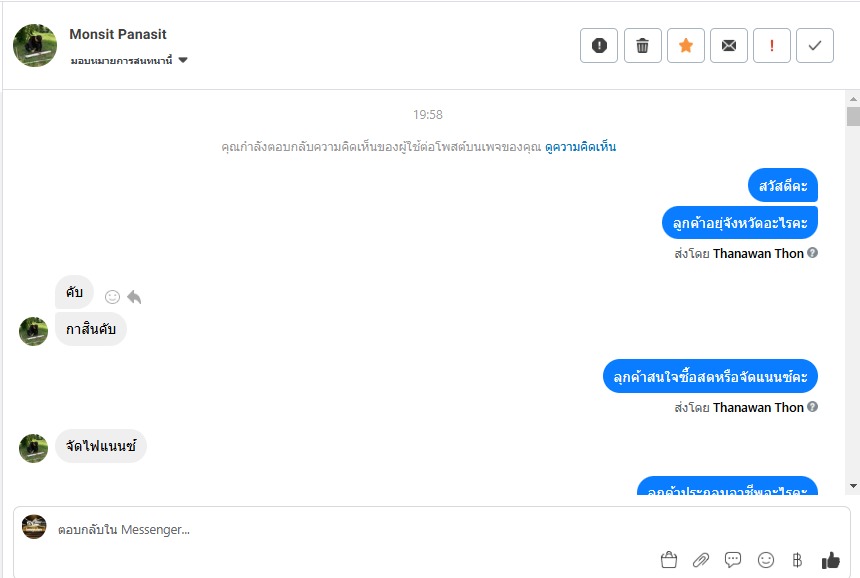The height and width of the screenshot is (578, 860).
Task: Expand the assign conversation dropdown arrow
Action: coord(183,60)
